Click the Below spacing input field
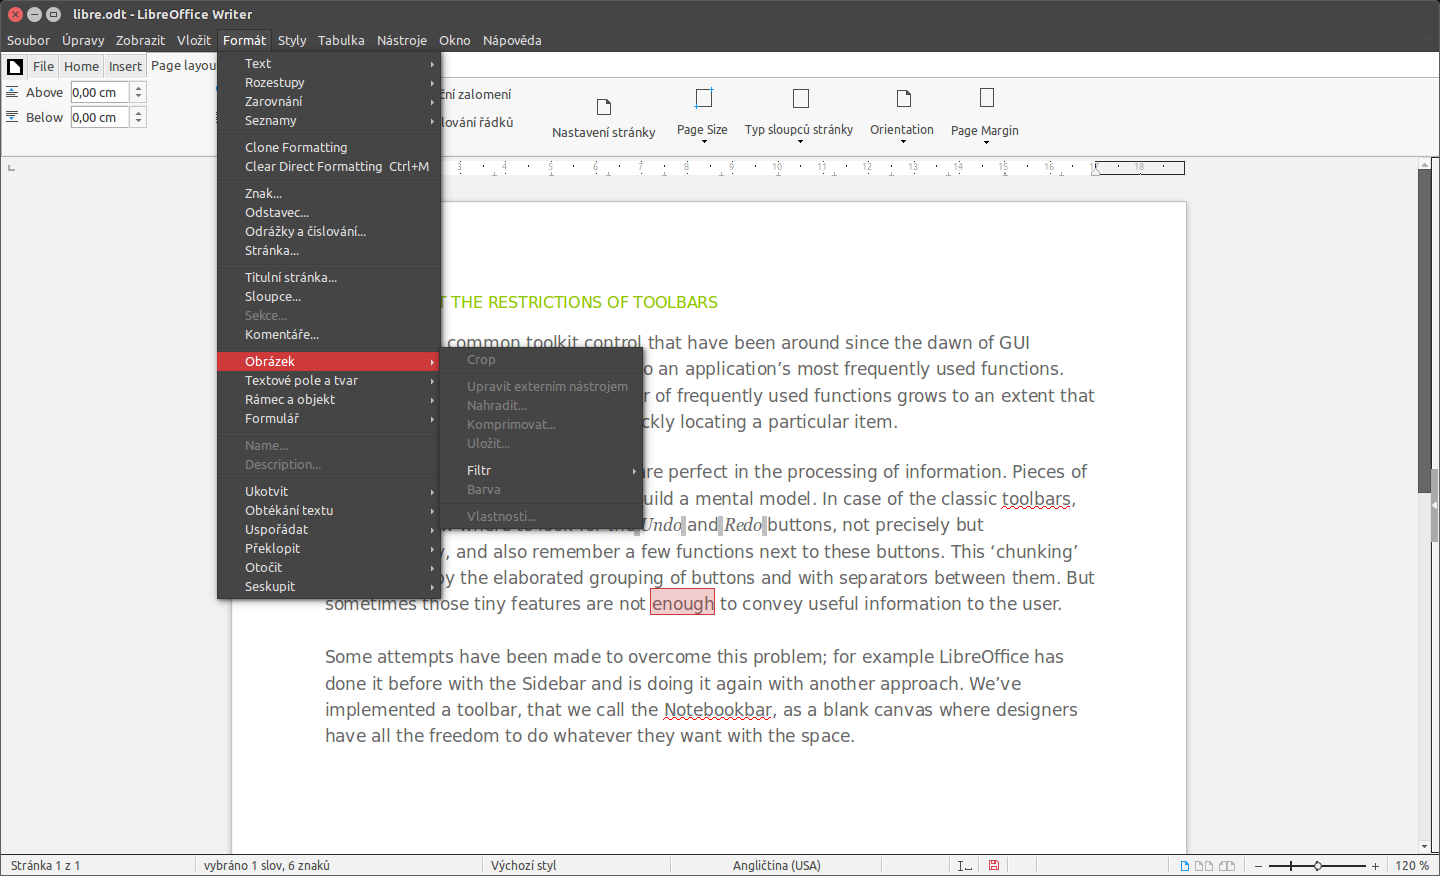 click(x=100, y=117)
